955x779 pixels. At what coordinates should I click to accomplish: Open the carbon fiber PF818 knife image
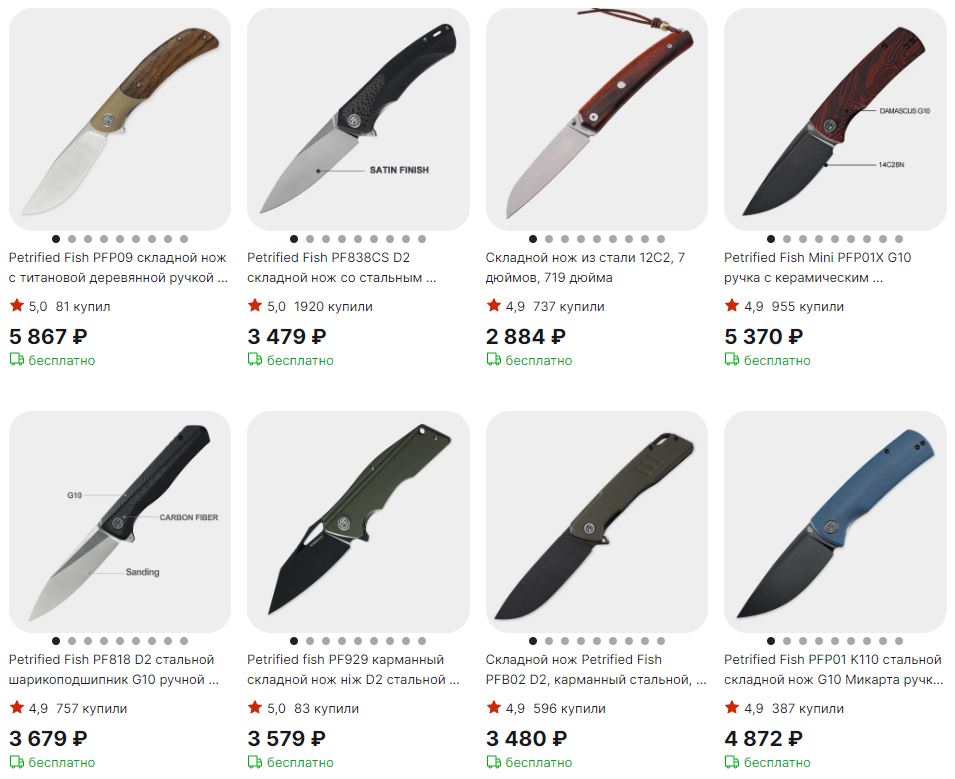(x=120, y=521)
